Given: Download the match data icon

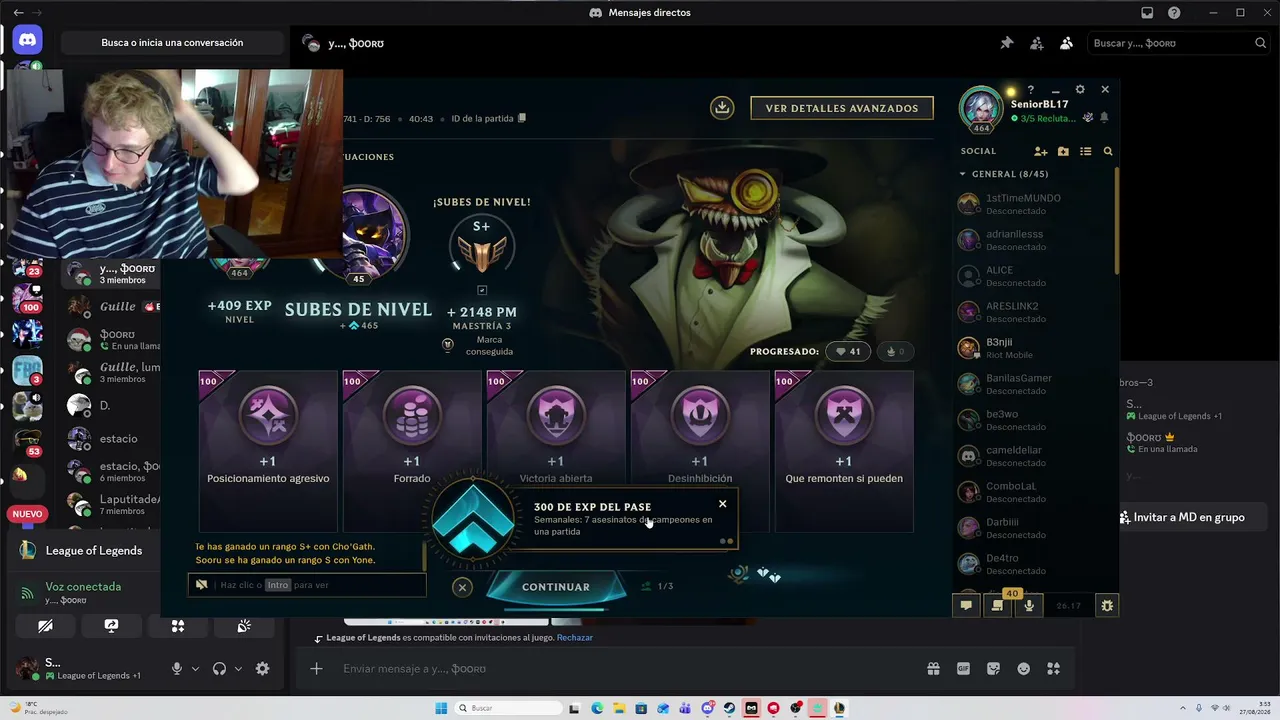Looking at the screenshot, I should pyautogui.click(x=722, y=108).
